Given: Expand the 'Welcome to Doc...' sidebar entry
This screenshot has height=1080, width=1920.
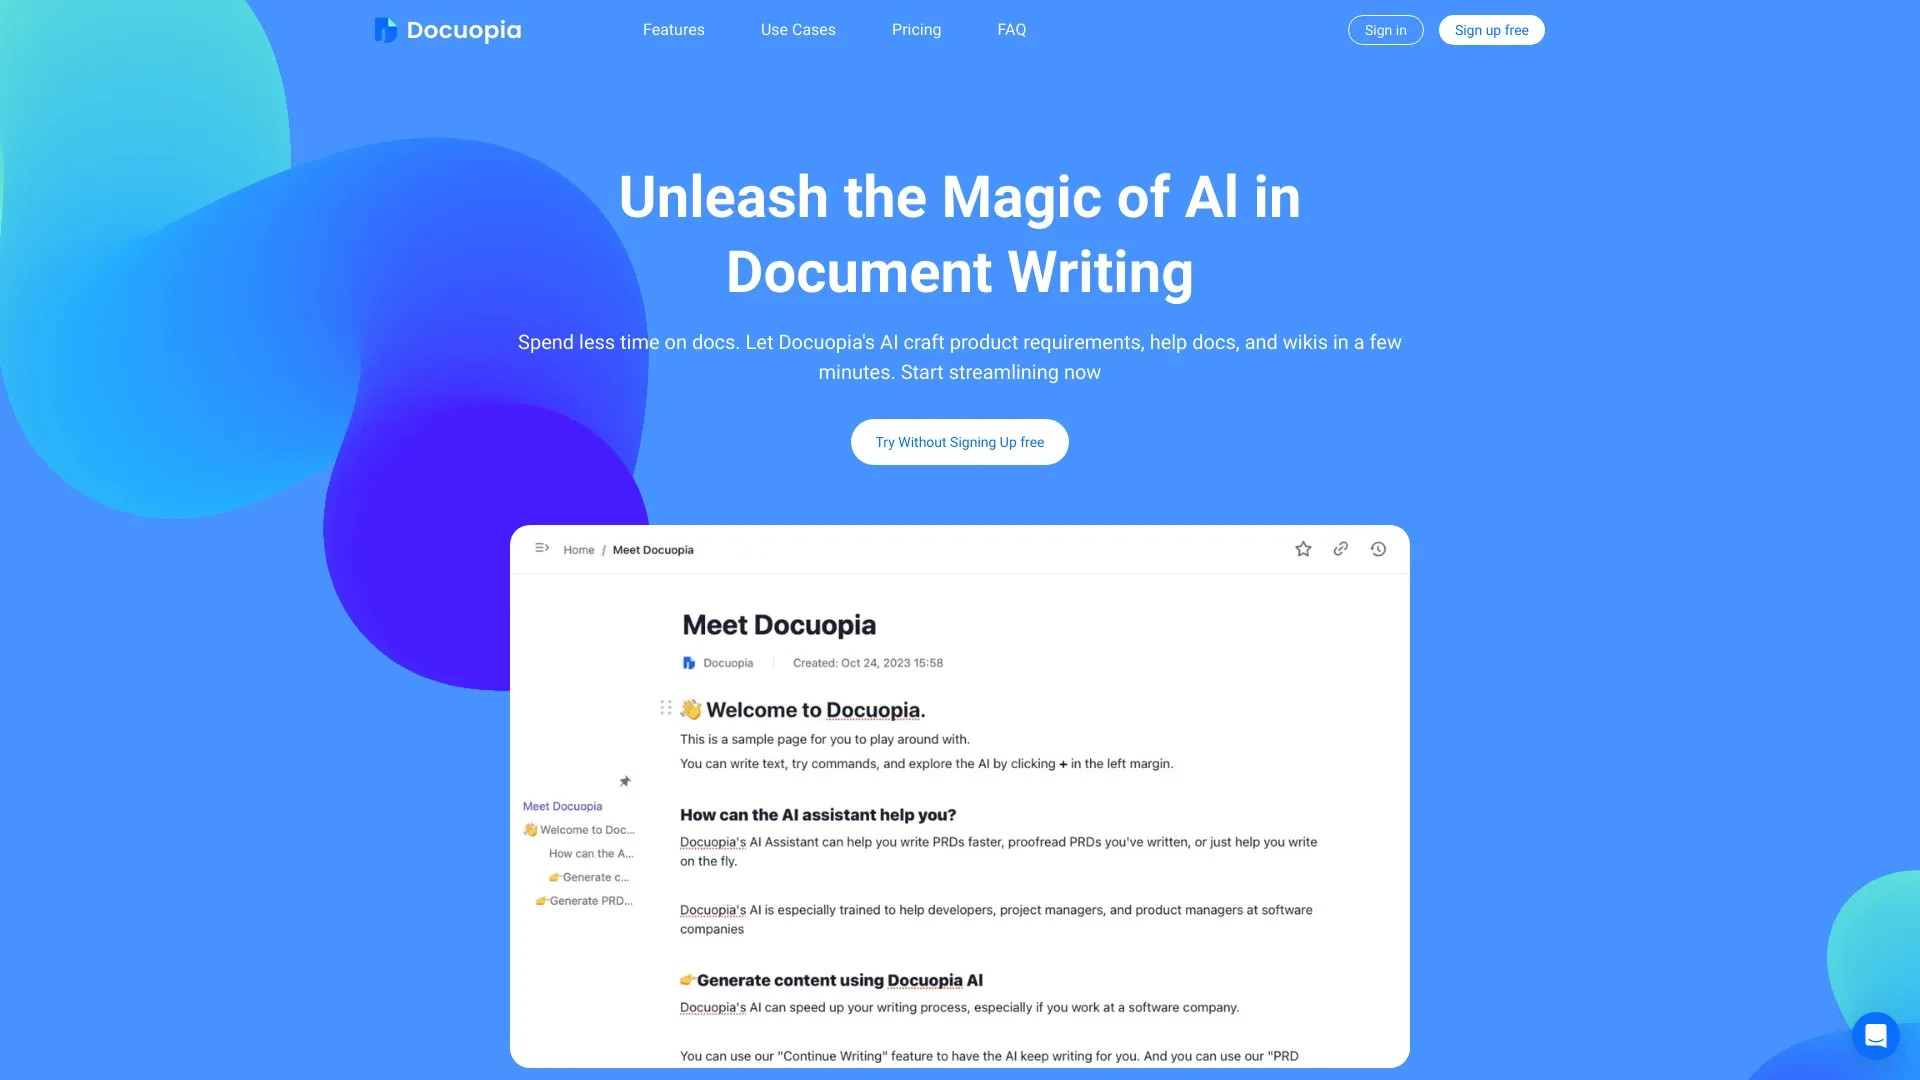Looking at the screenshot, I should (582, 828).
